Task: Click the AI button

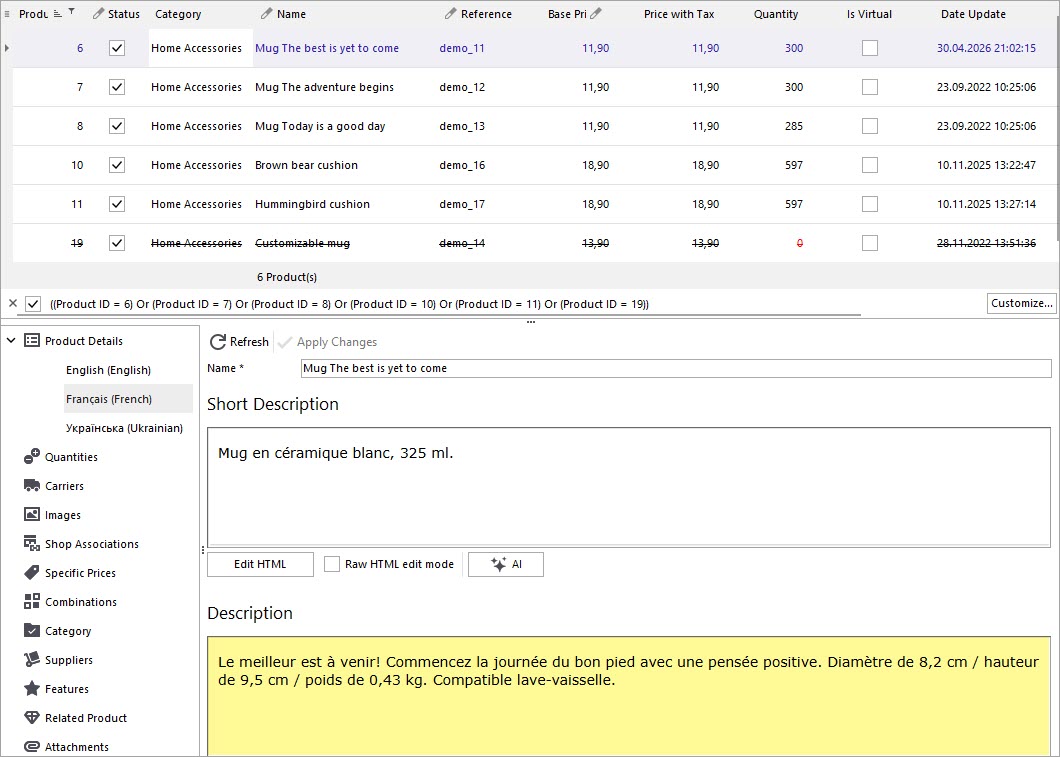Action: coord(506,564)
